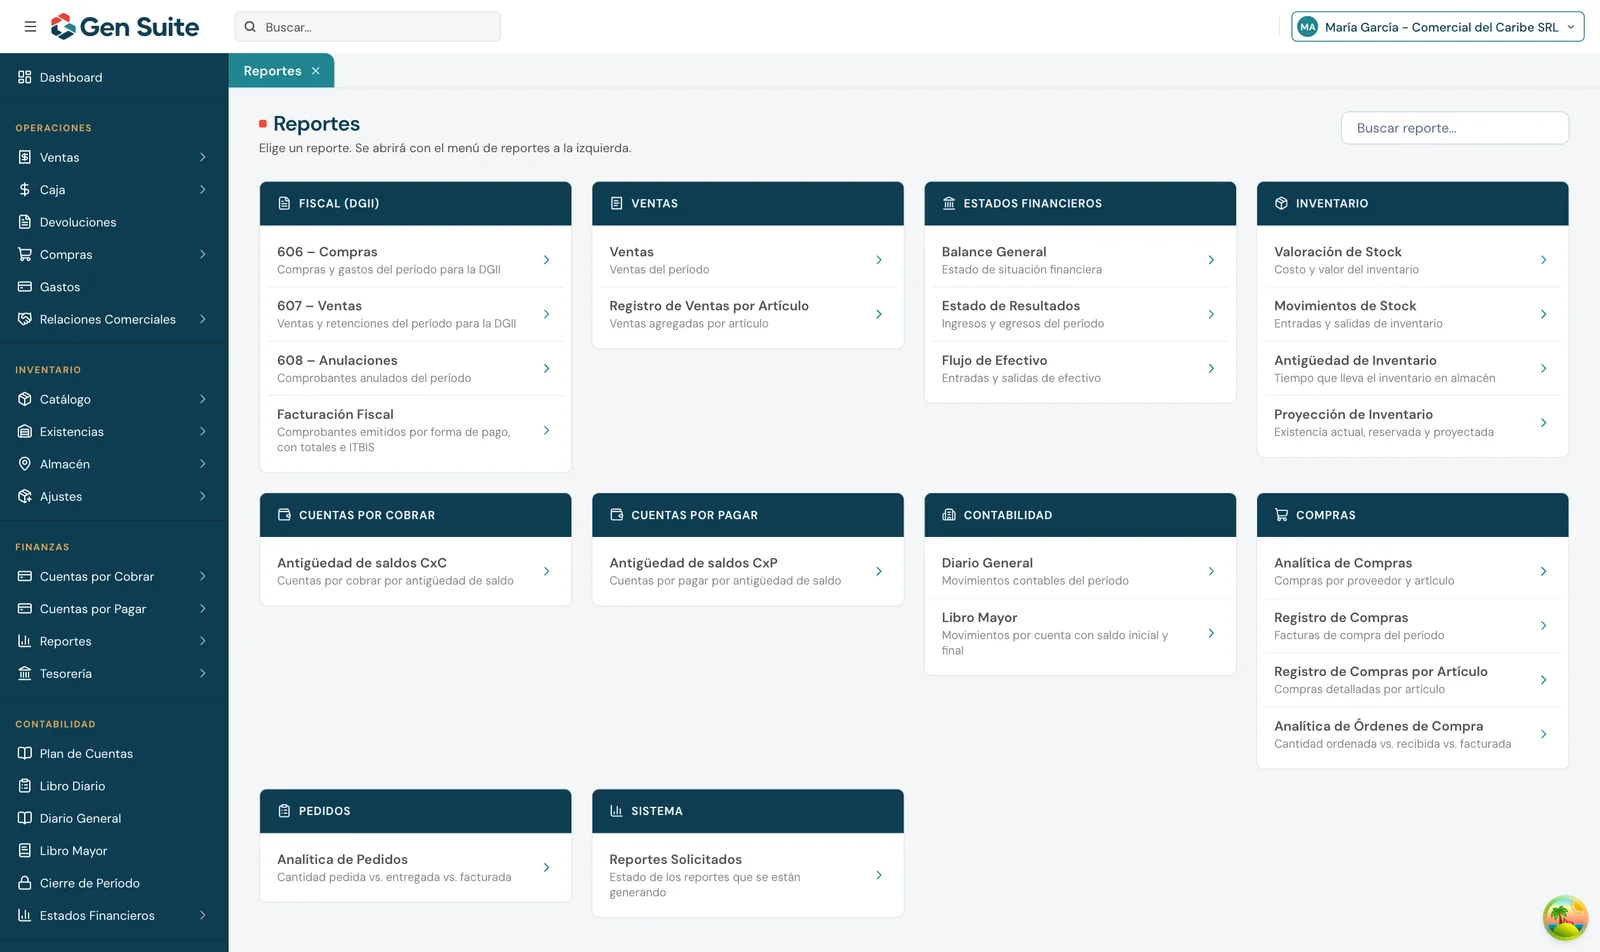The width and height of the screenshot is (1600, 952).
Task: Click the Libro Diario sidebar icon
Action: tap(25, 786)
